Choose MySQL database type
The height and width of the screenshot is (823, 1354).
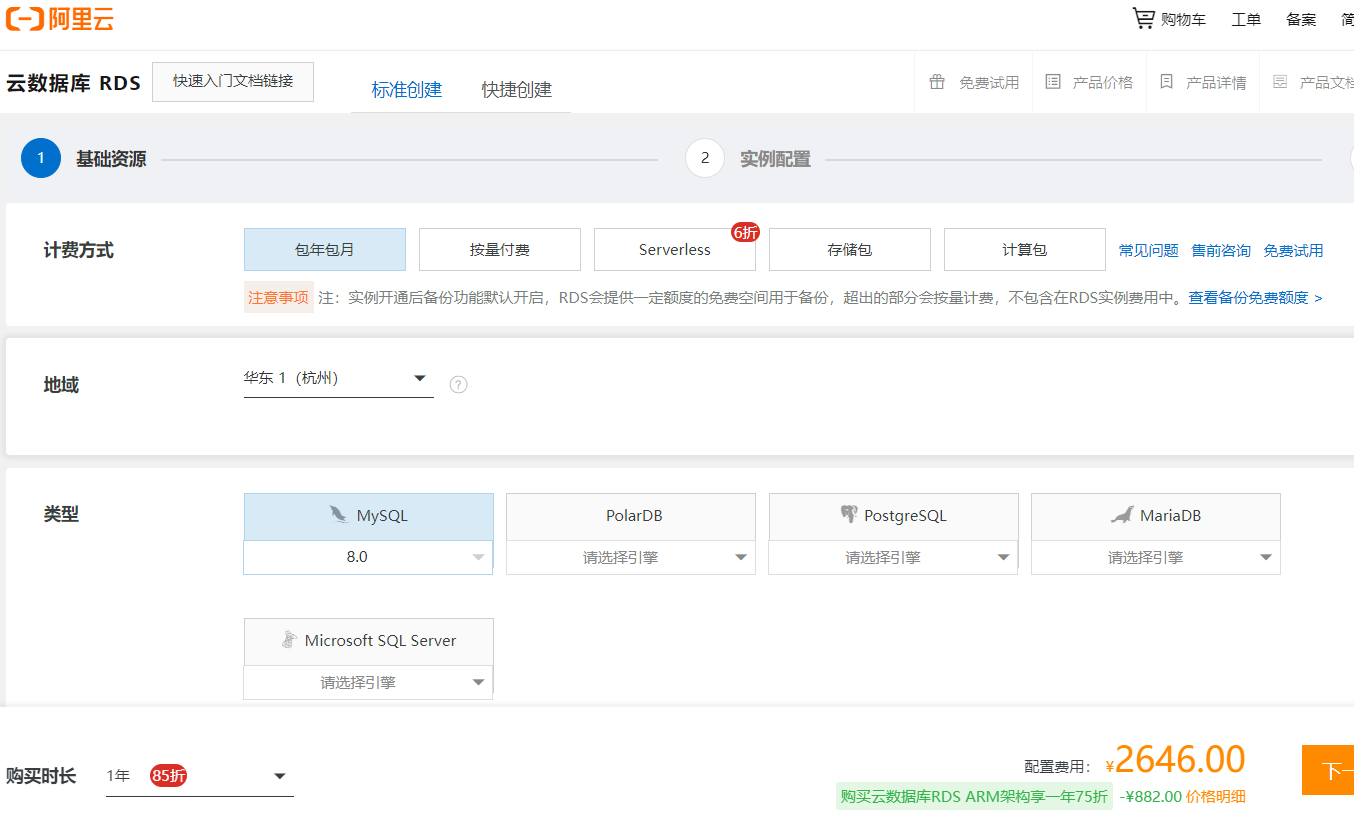point(369,516)
